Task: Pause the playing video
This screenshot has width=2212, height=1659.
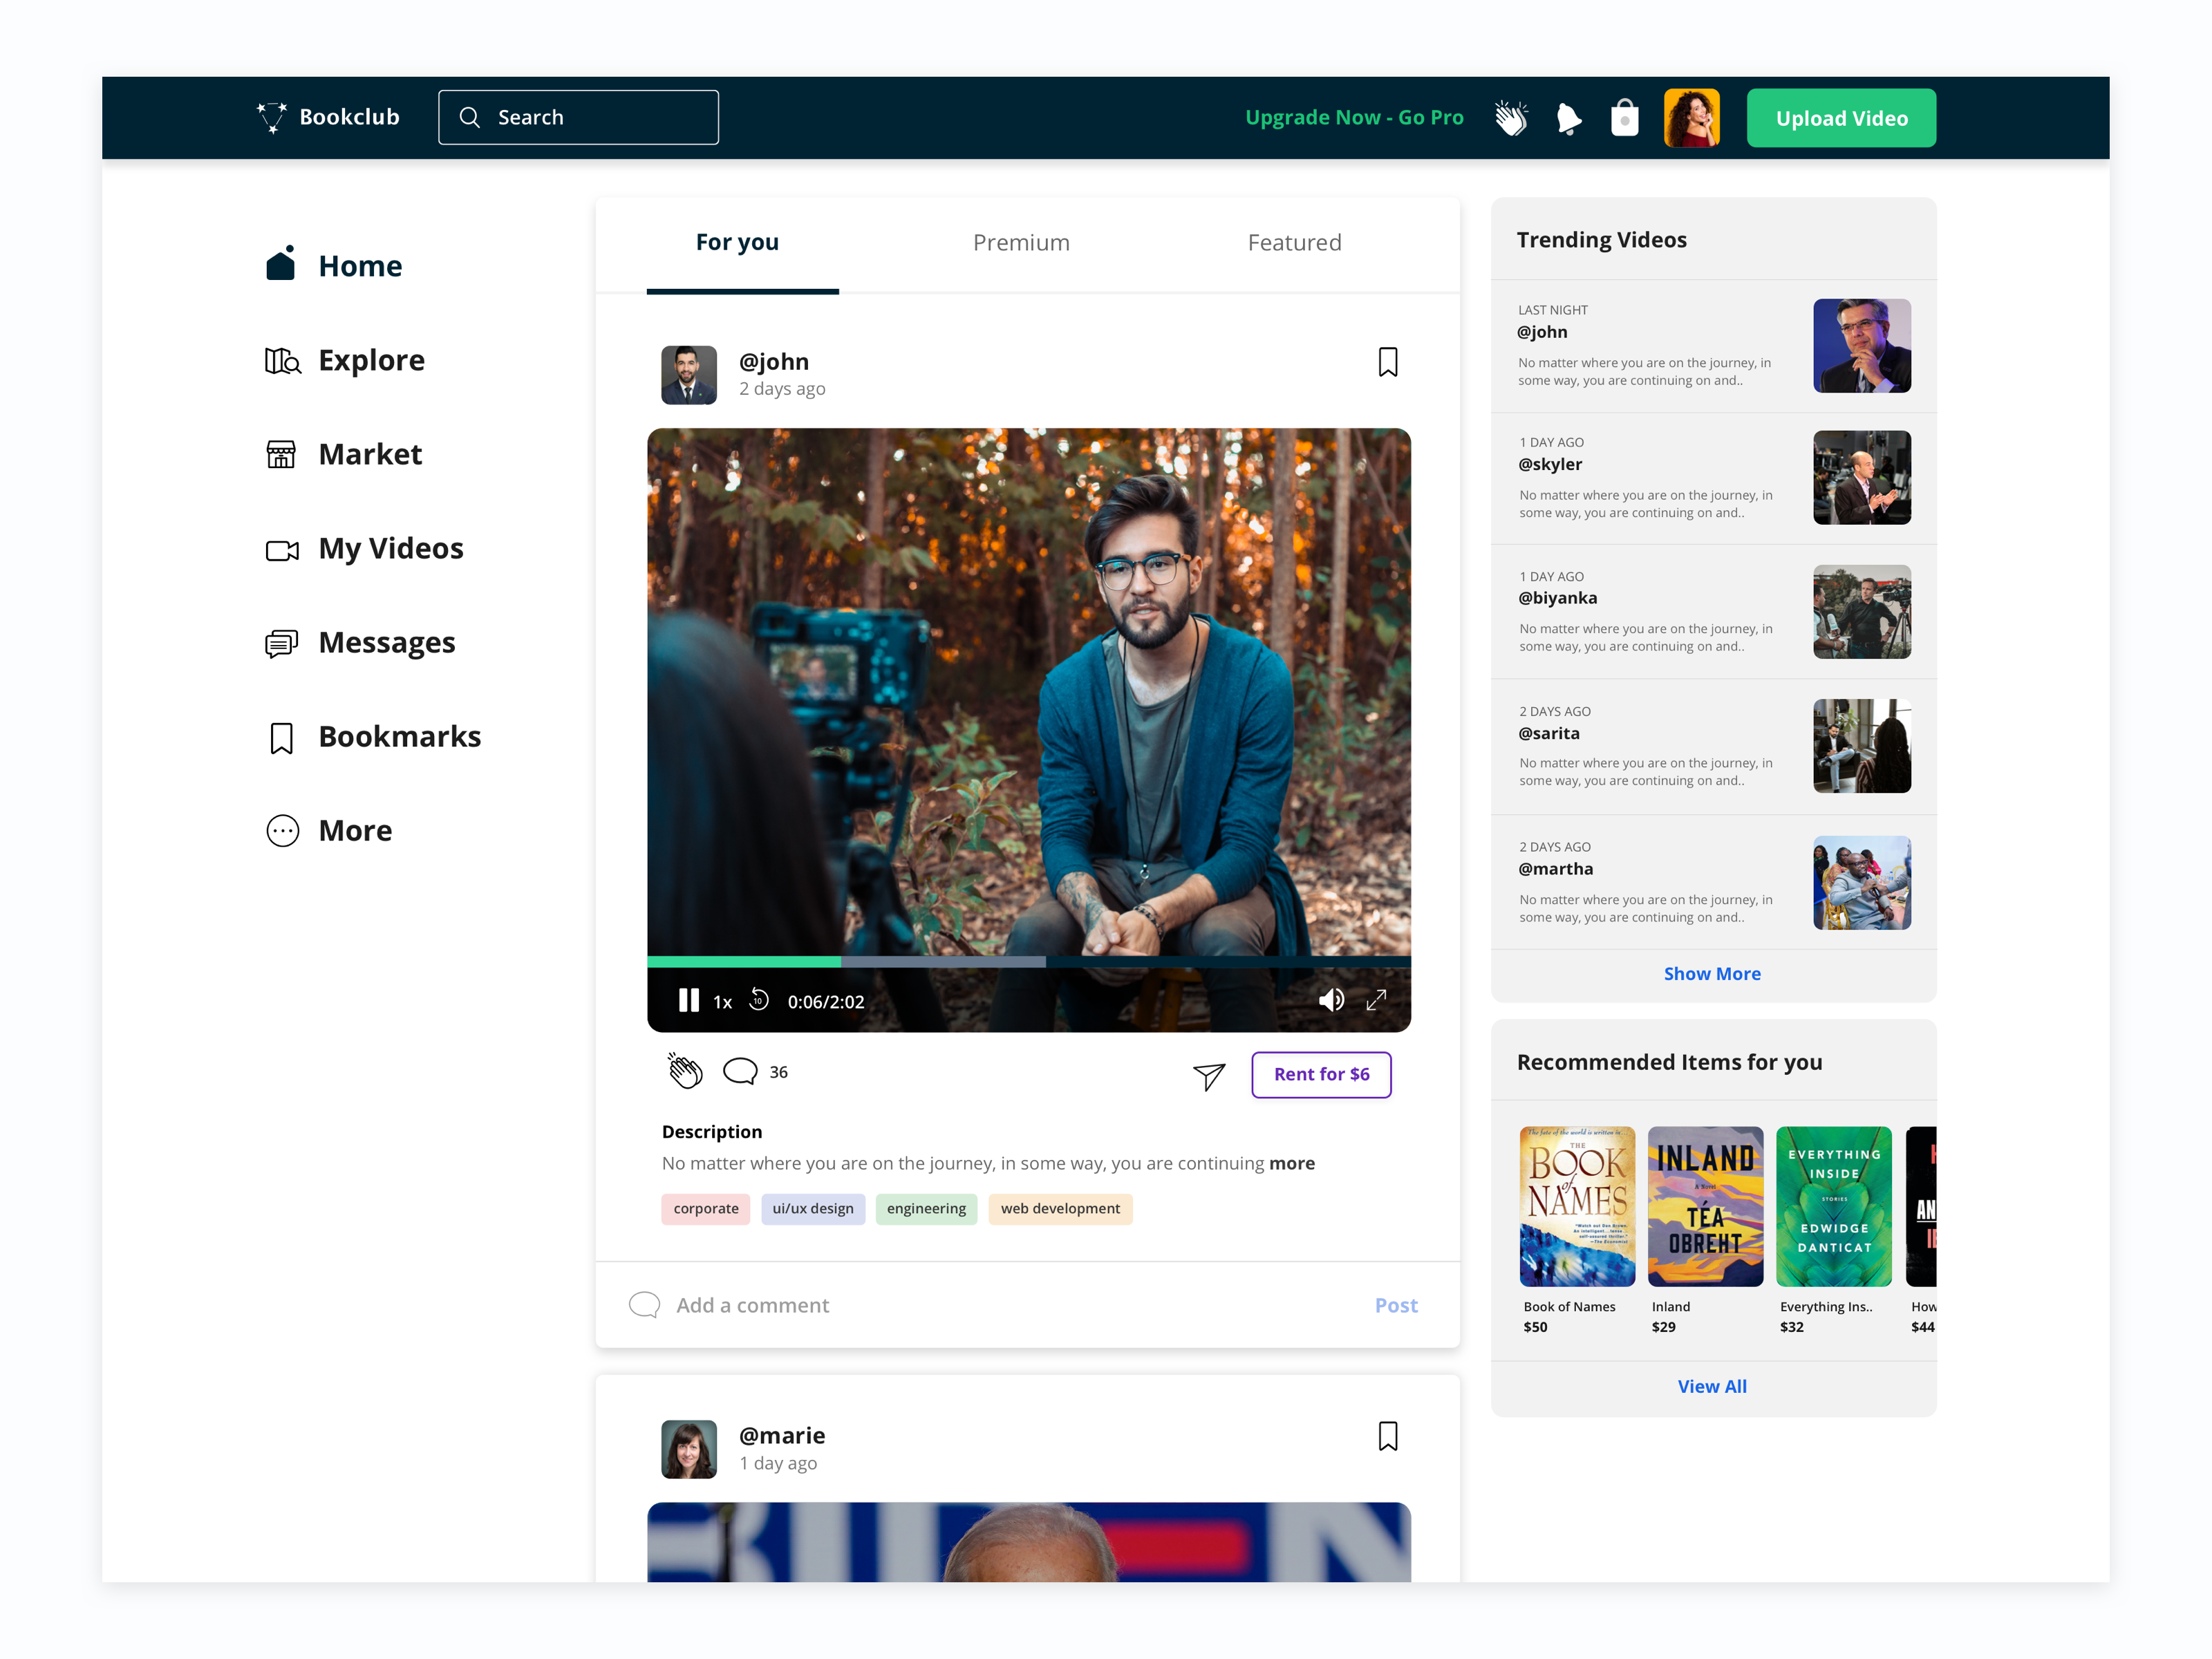Action: (688, 1000)
